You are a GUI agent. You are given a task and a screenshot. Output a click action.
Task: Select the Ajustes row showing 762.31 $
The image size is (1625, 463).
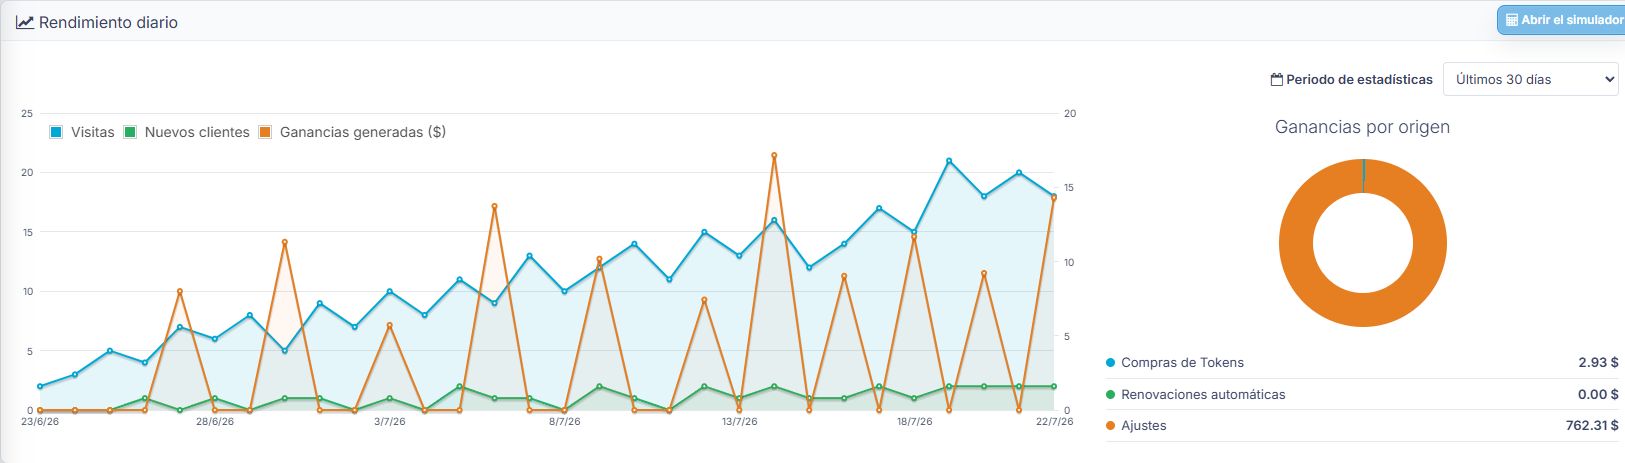1362,426
